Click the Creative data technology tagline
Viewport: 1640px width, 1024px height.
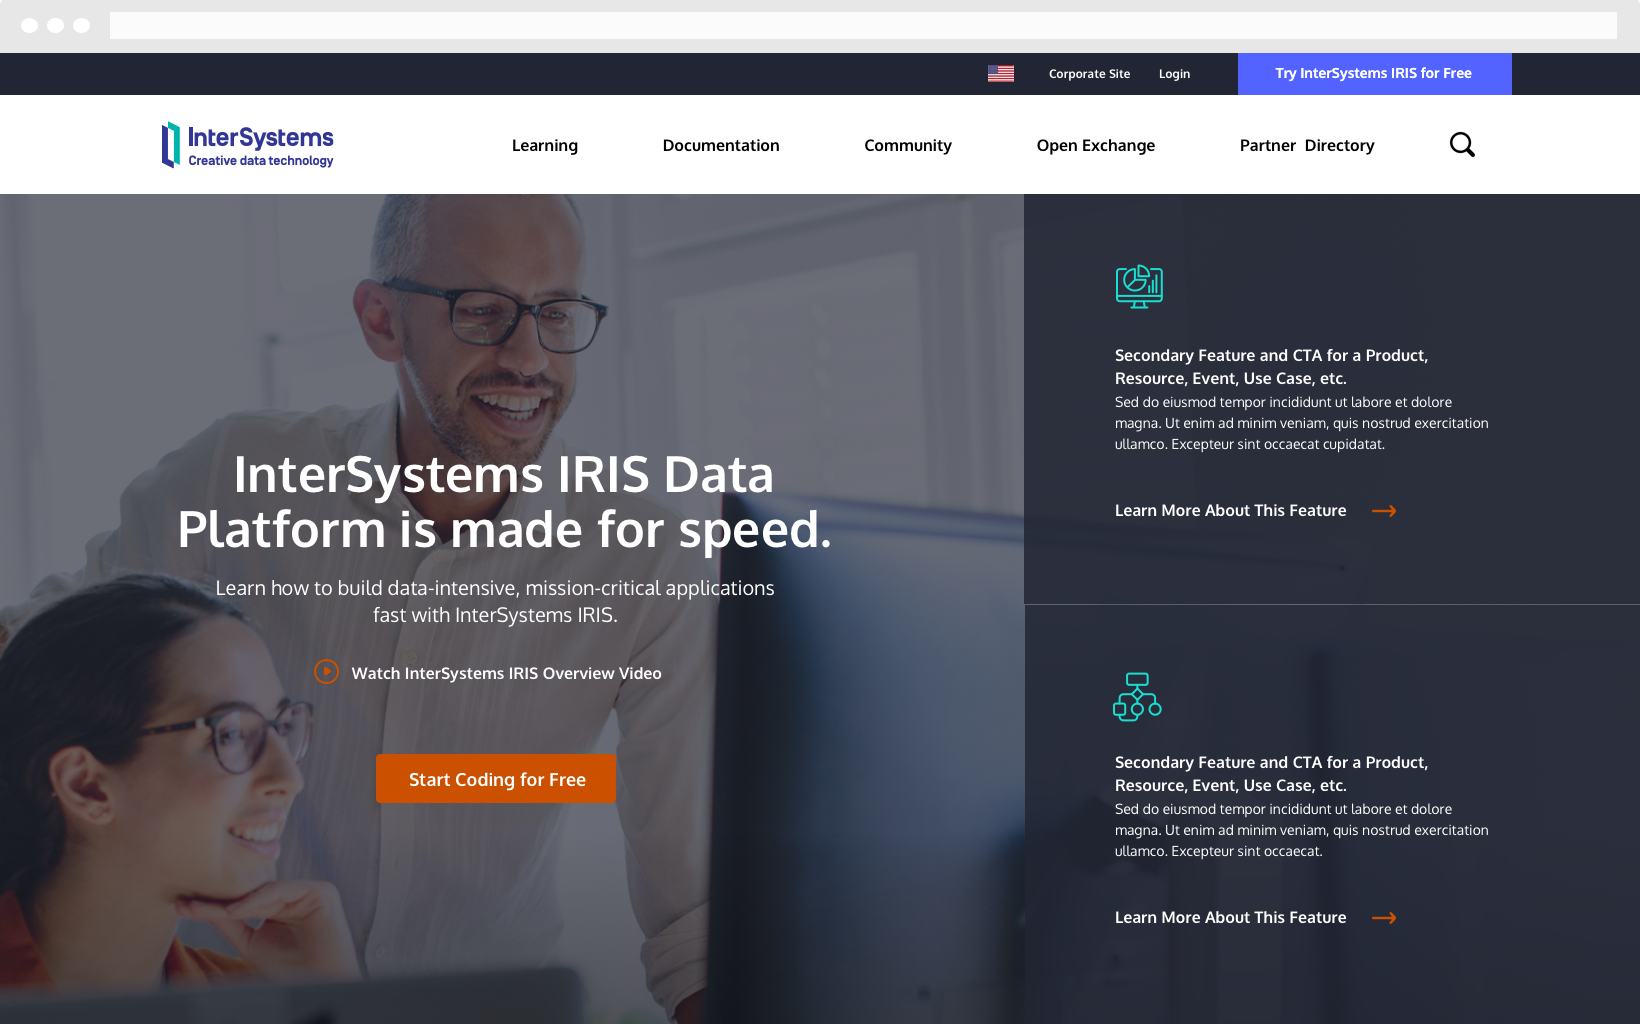tap(261, 161)
